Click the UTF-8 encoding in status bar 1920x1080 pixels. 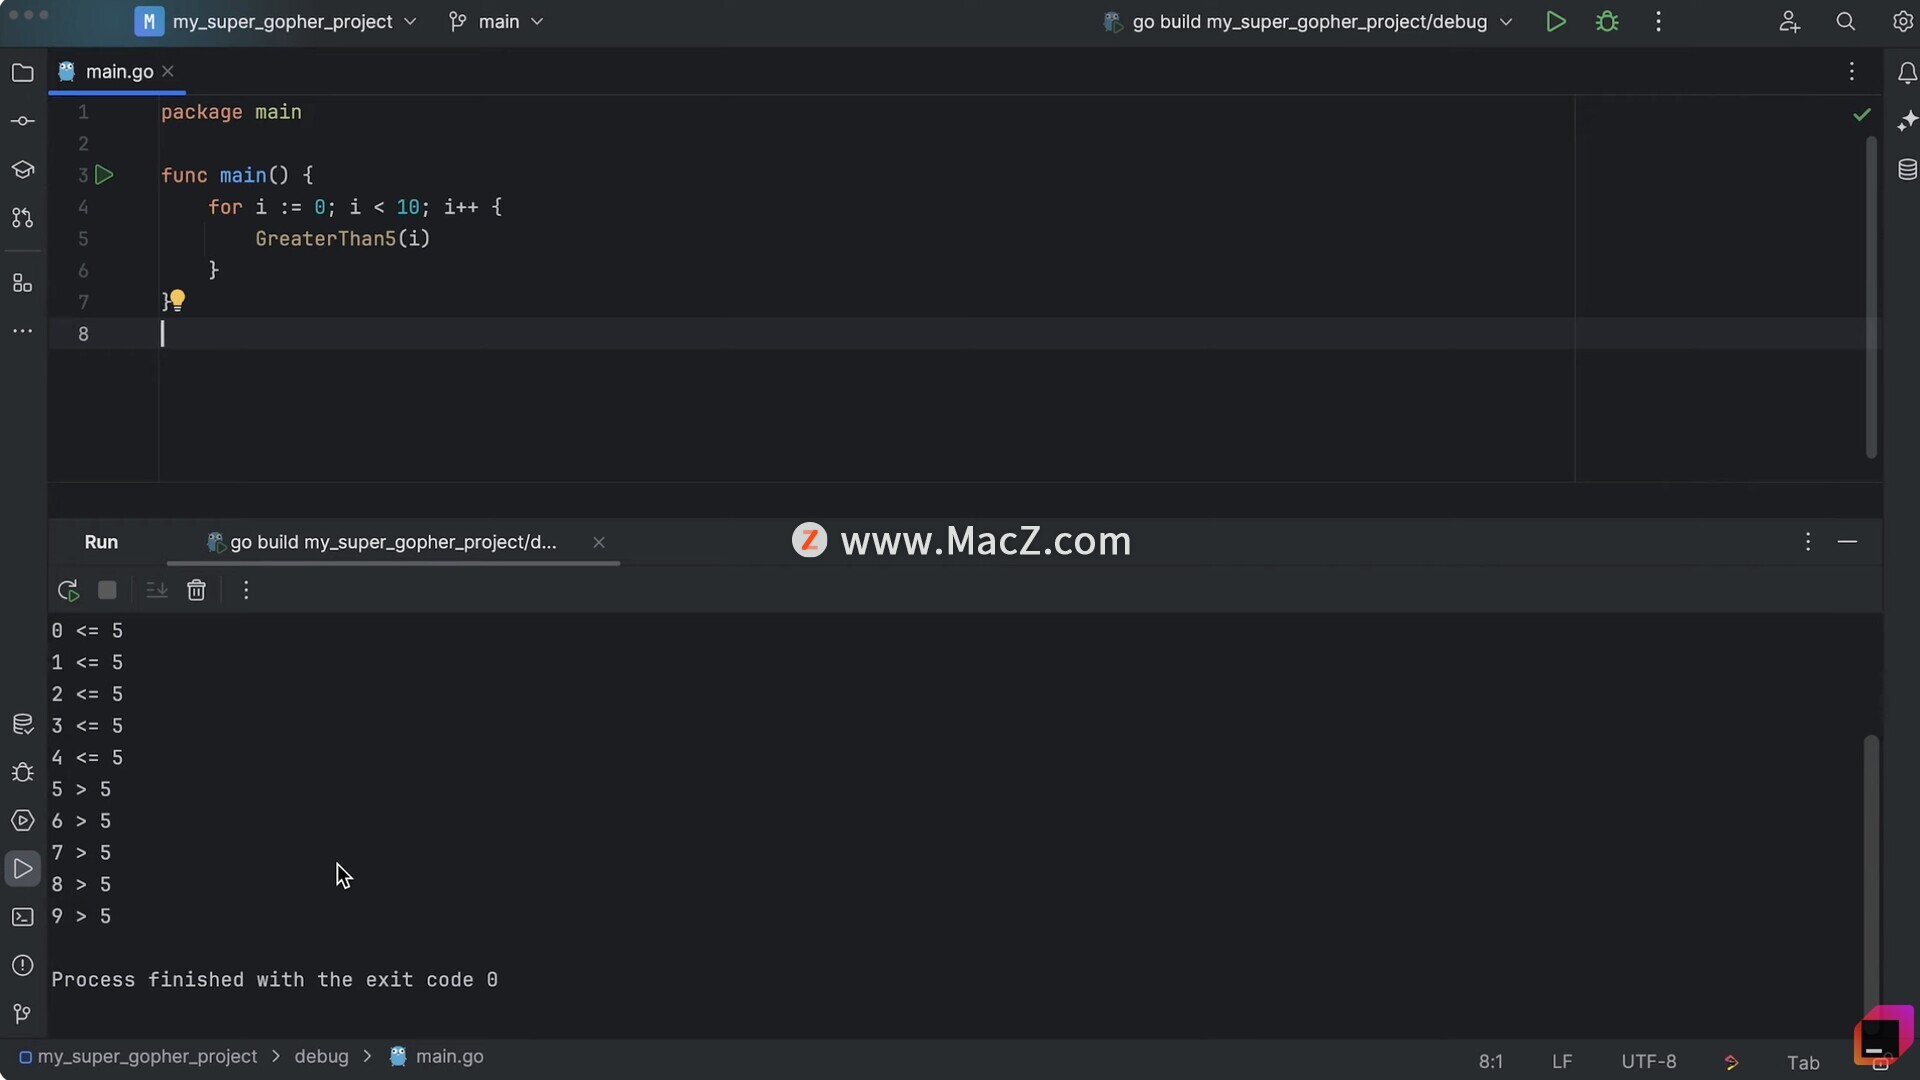[1648, 1061]
